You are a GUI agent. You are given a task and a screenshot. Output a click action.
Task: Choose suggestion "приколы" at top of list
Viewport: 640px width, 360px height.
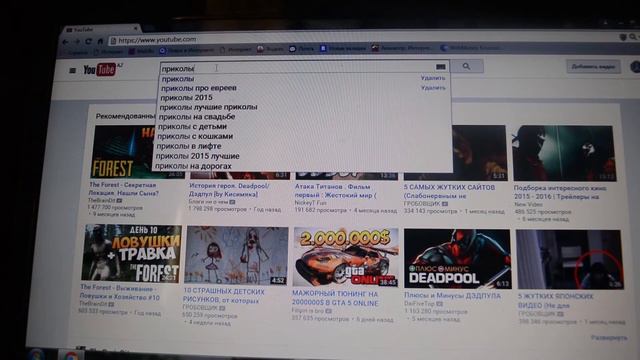pyautogui.click(x=178, y=79)
